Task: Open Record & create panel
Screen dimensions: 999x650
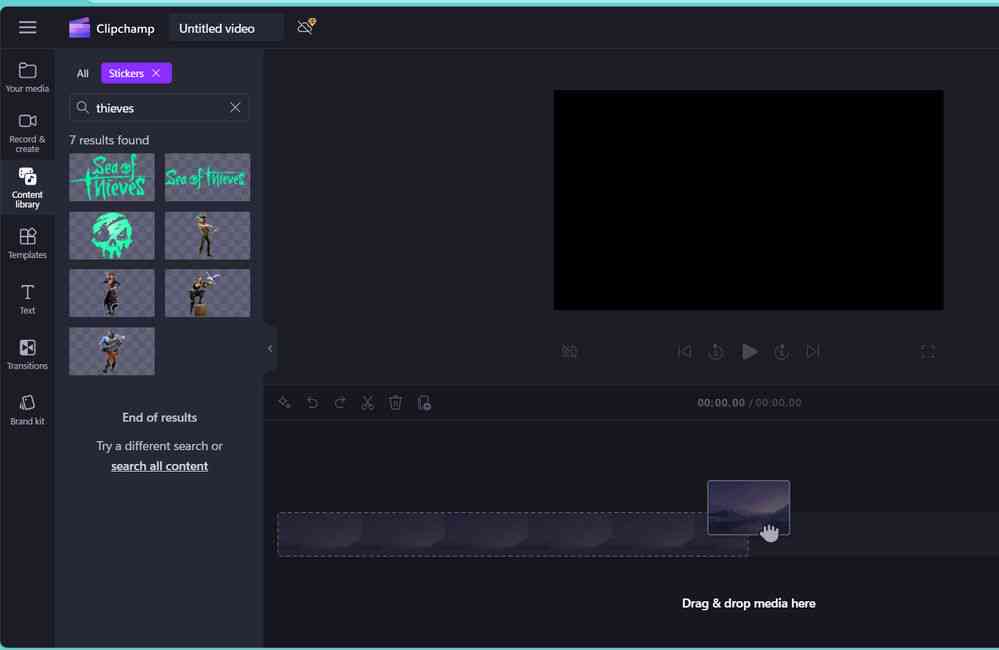Action: click(x=27, y=132)
